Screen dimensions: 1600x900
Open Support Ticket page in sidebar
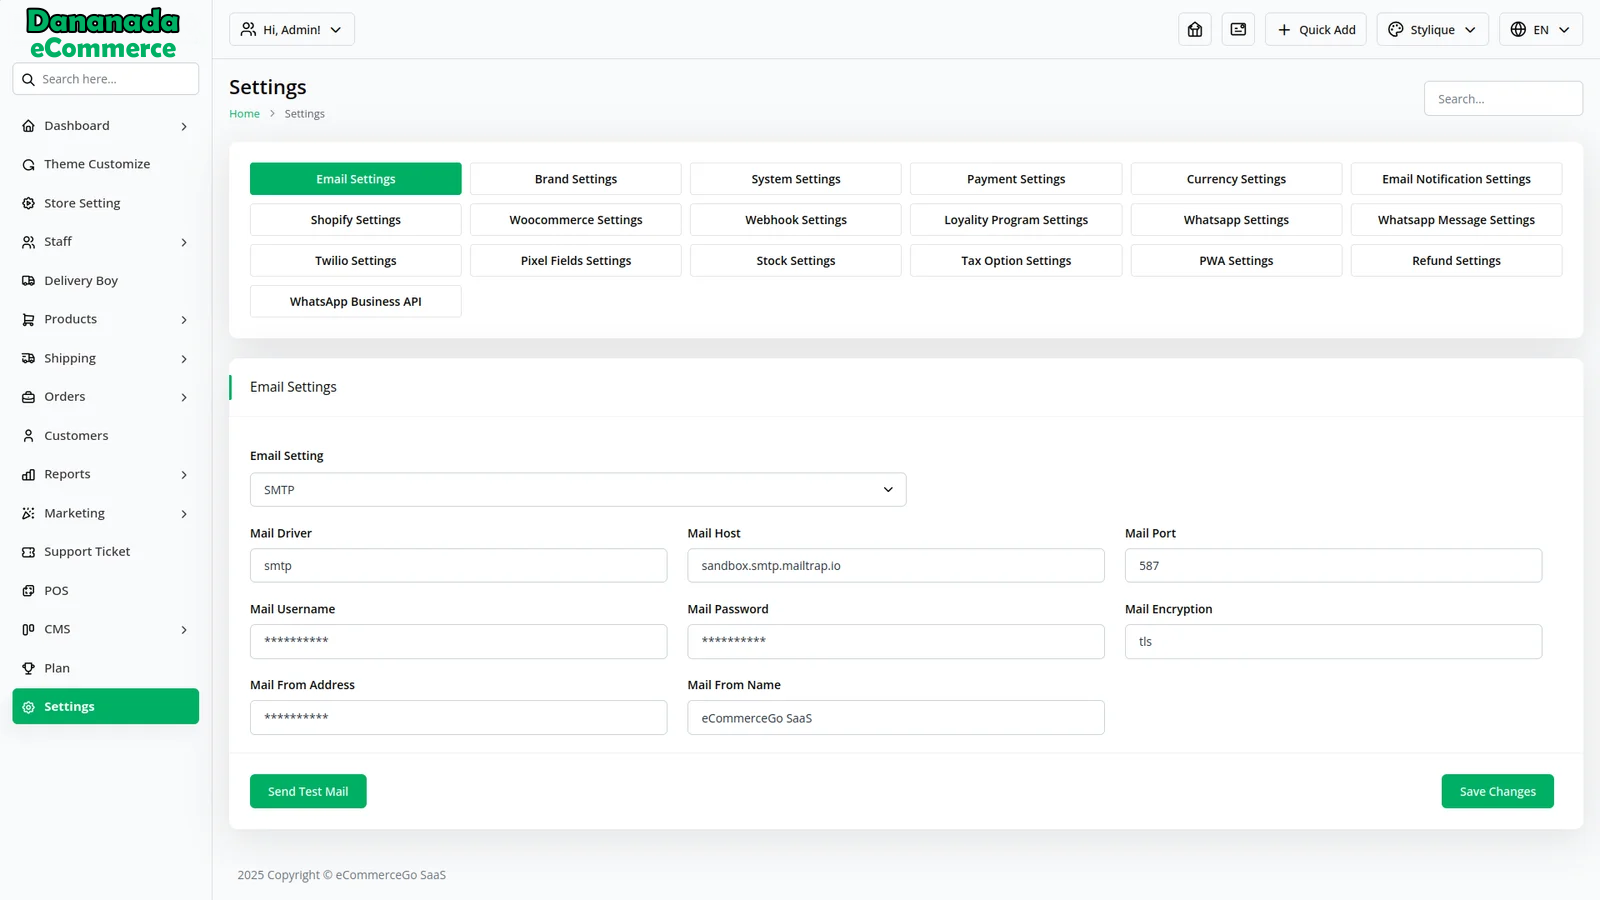87,552
